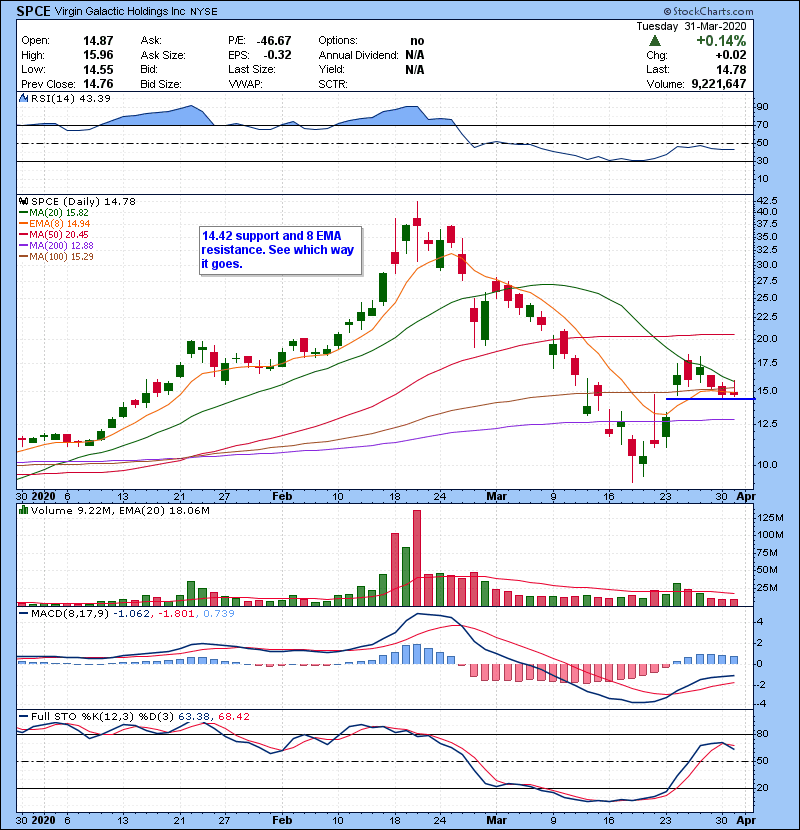Image resolution: width=800 pixels, height=830 pixels.
Task: Click the green up-arrow change indicator
Action: click(654, 41)
